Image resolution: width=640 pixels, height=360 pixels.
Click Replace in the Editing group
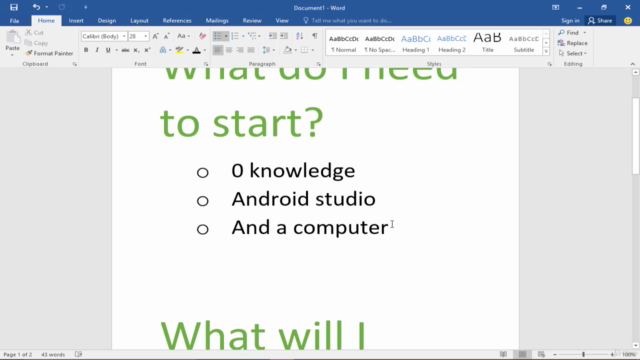click(573, 43)
